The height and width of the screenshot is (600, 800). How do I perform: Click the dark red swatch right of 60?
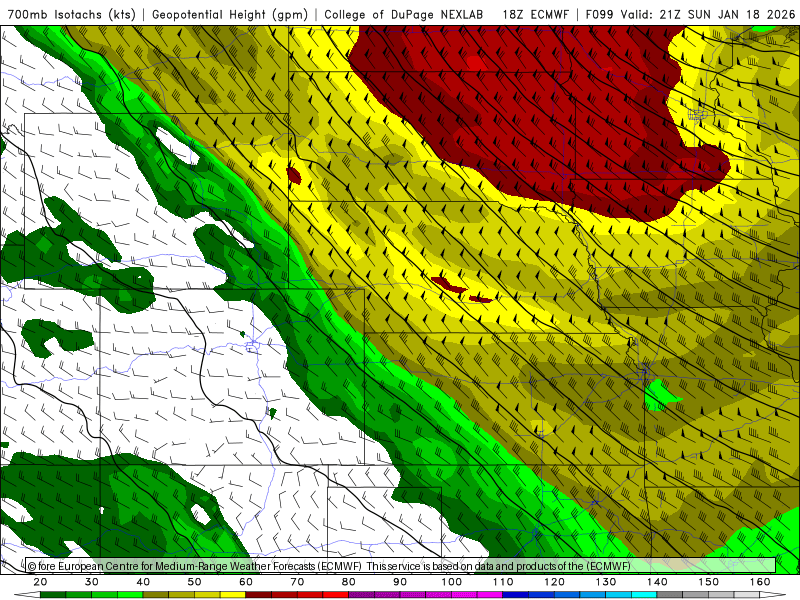(x=259, y=595)
